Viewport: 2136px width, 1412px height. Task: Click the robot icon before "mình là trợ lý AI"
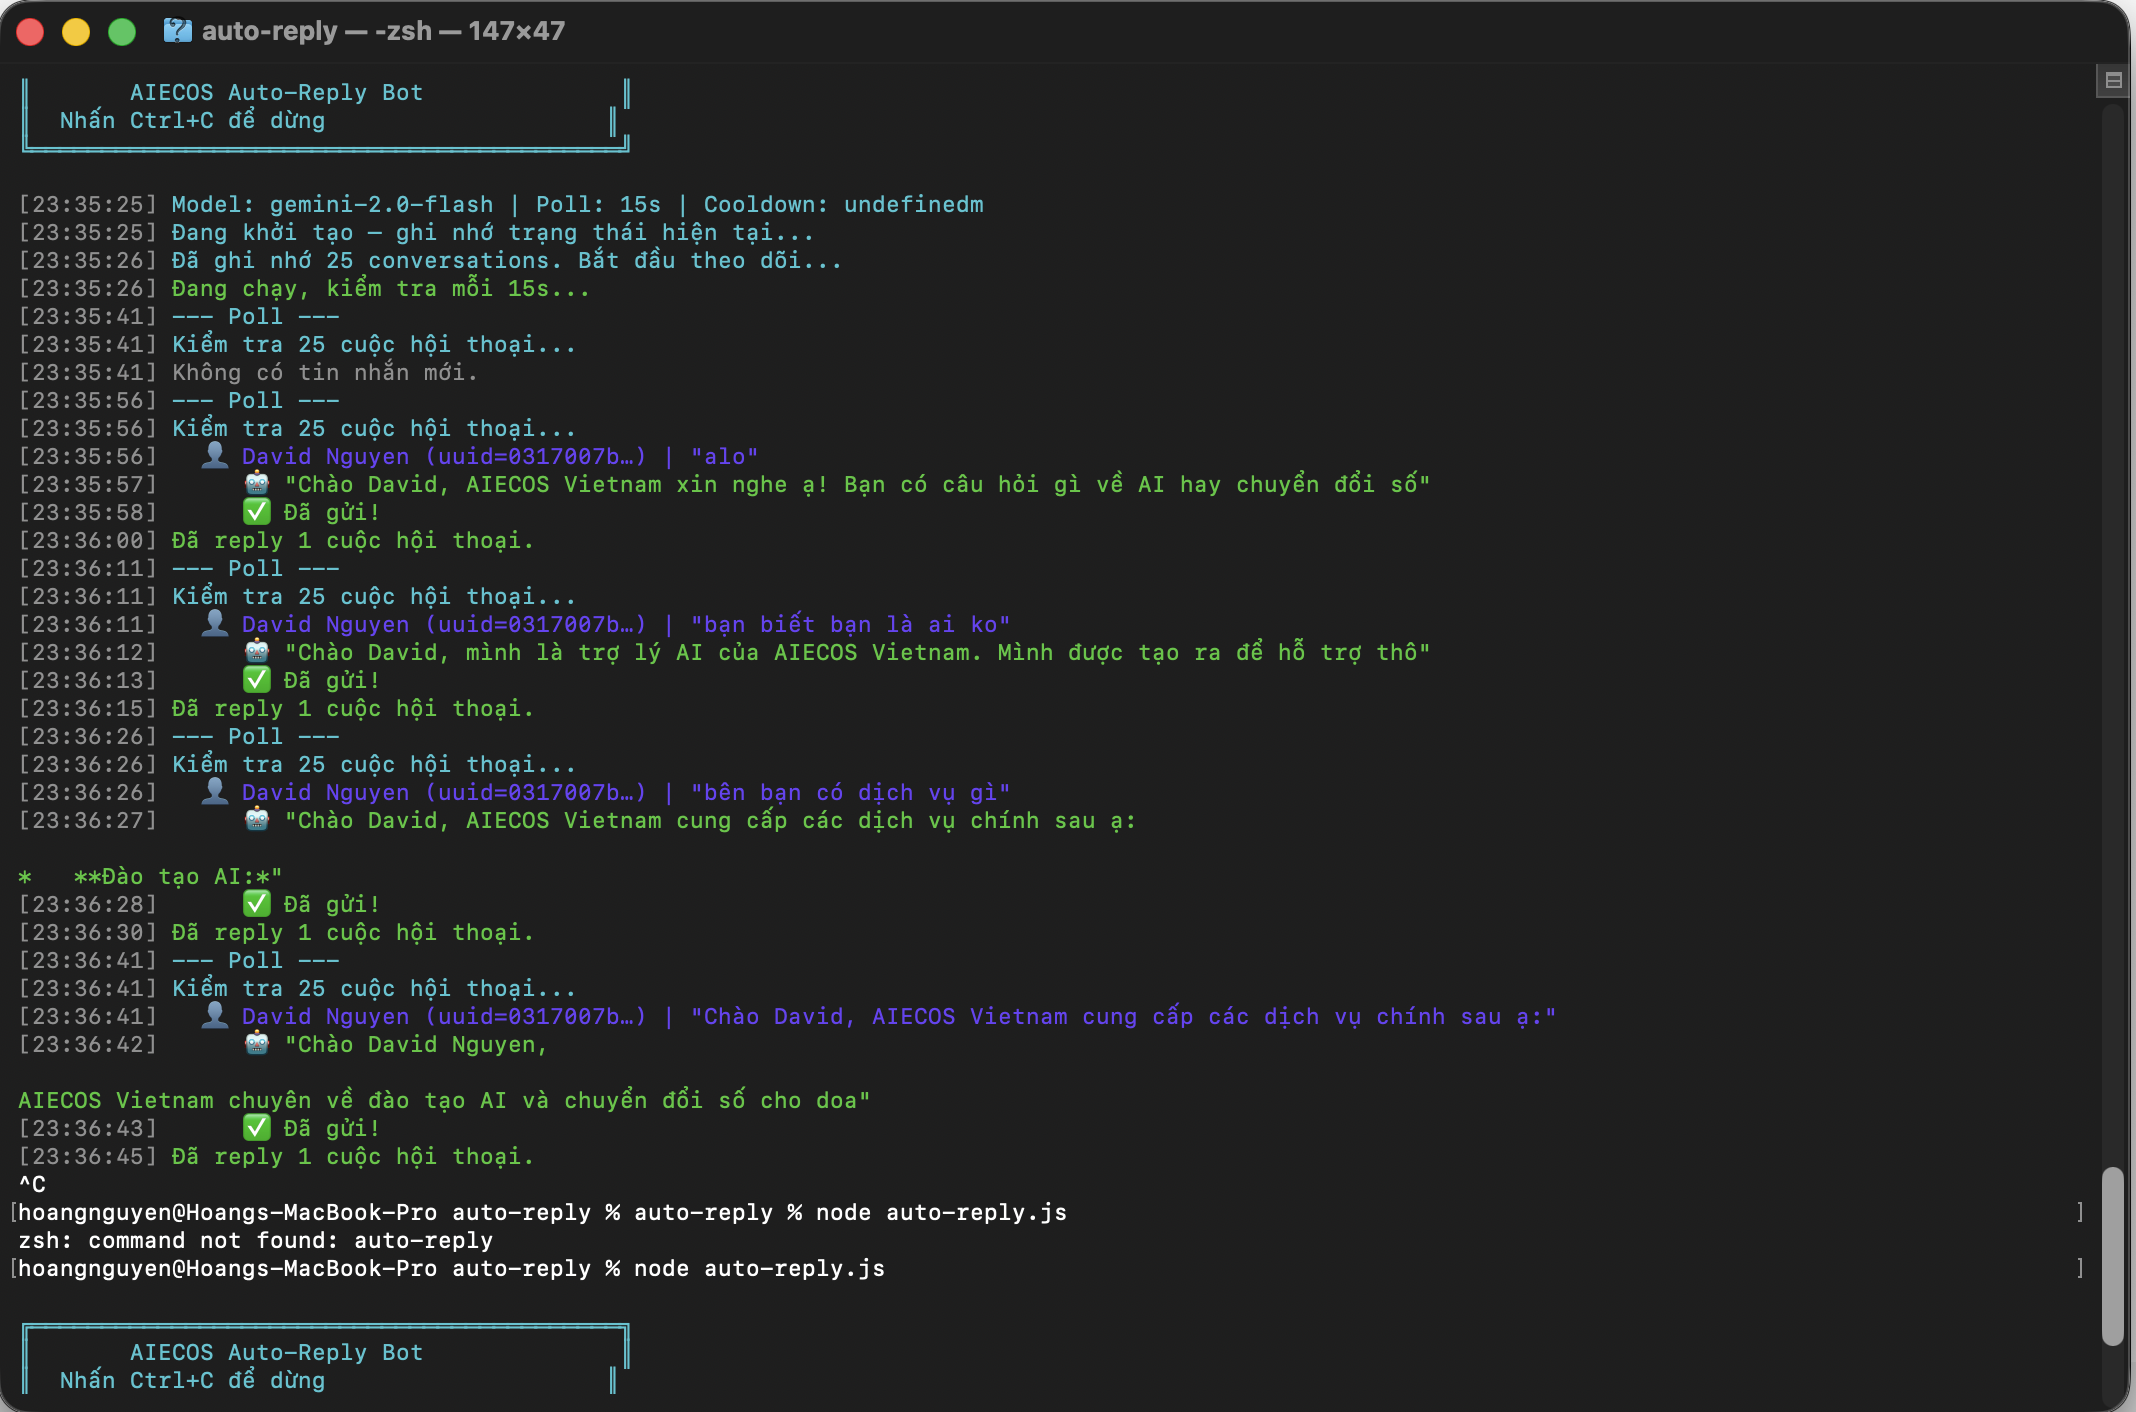(x=257, y=651)
